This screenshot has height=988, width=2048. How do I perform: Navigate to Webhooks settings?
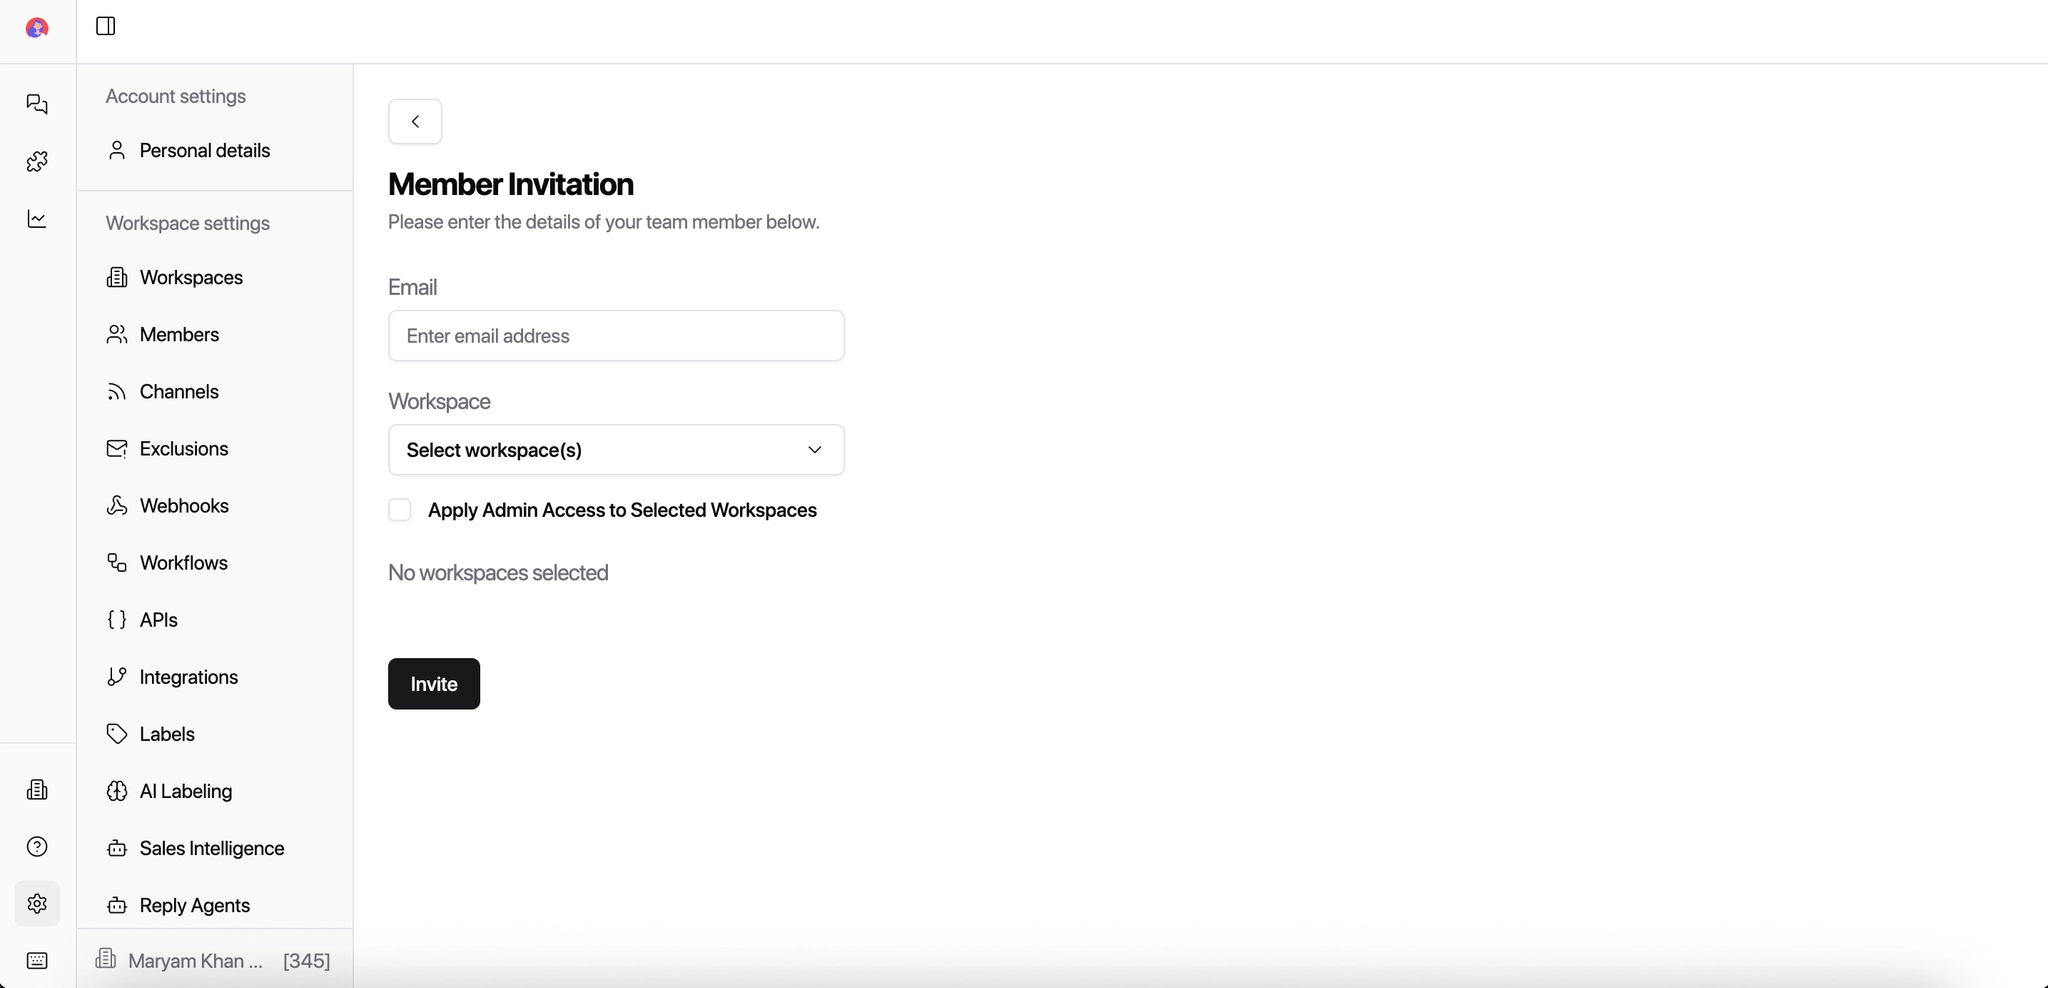click(184, 505)
